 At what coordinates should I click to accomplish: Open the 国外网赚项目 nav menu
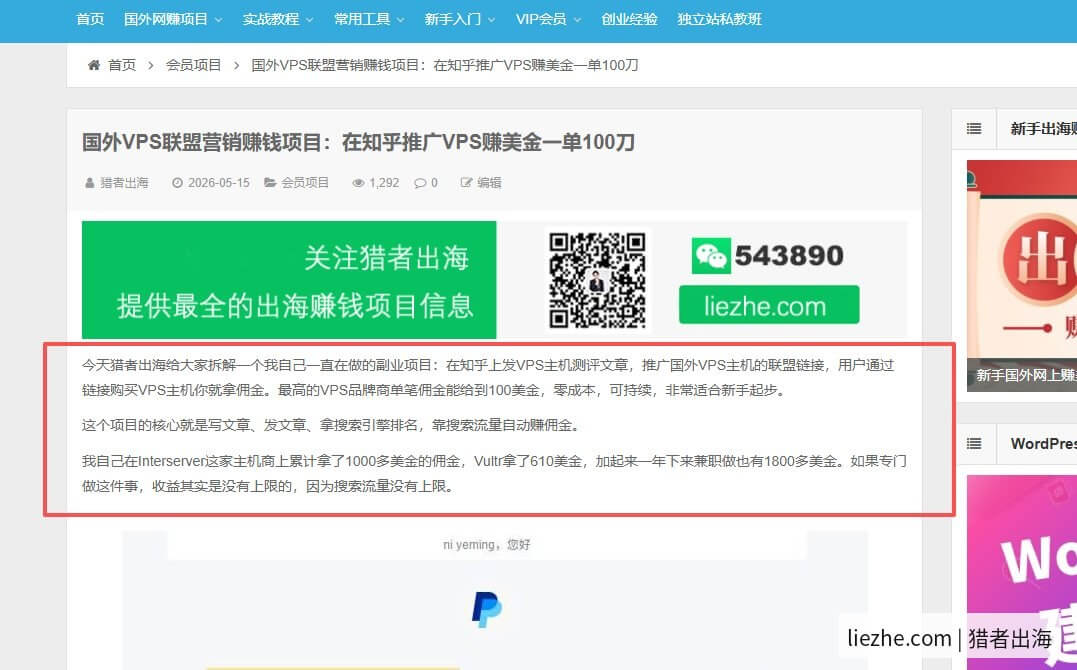166,19
